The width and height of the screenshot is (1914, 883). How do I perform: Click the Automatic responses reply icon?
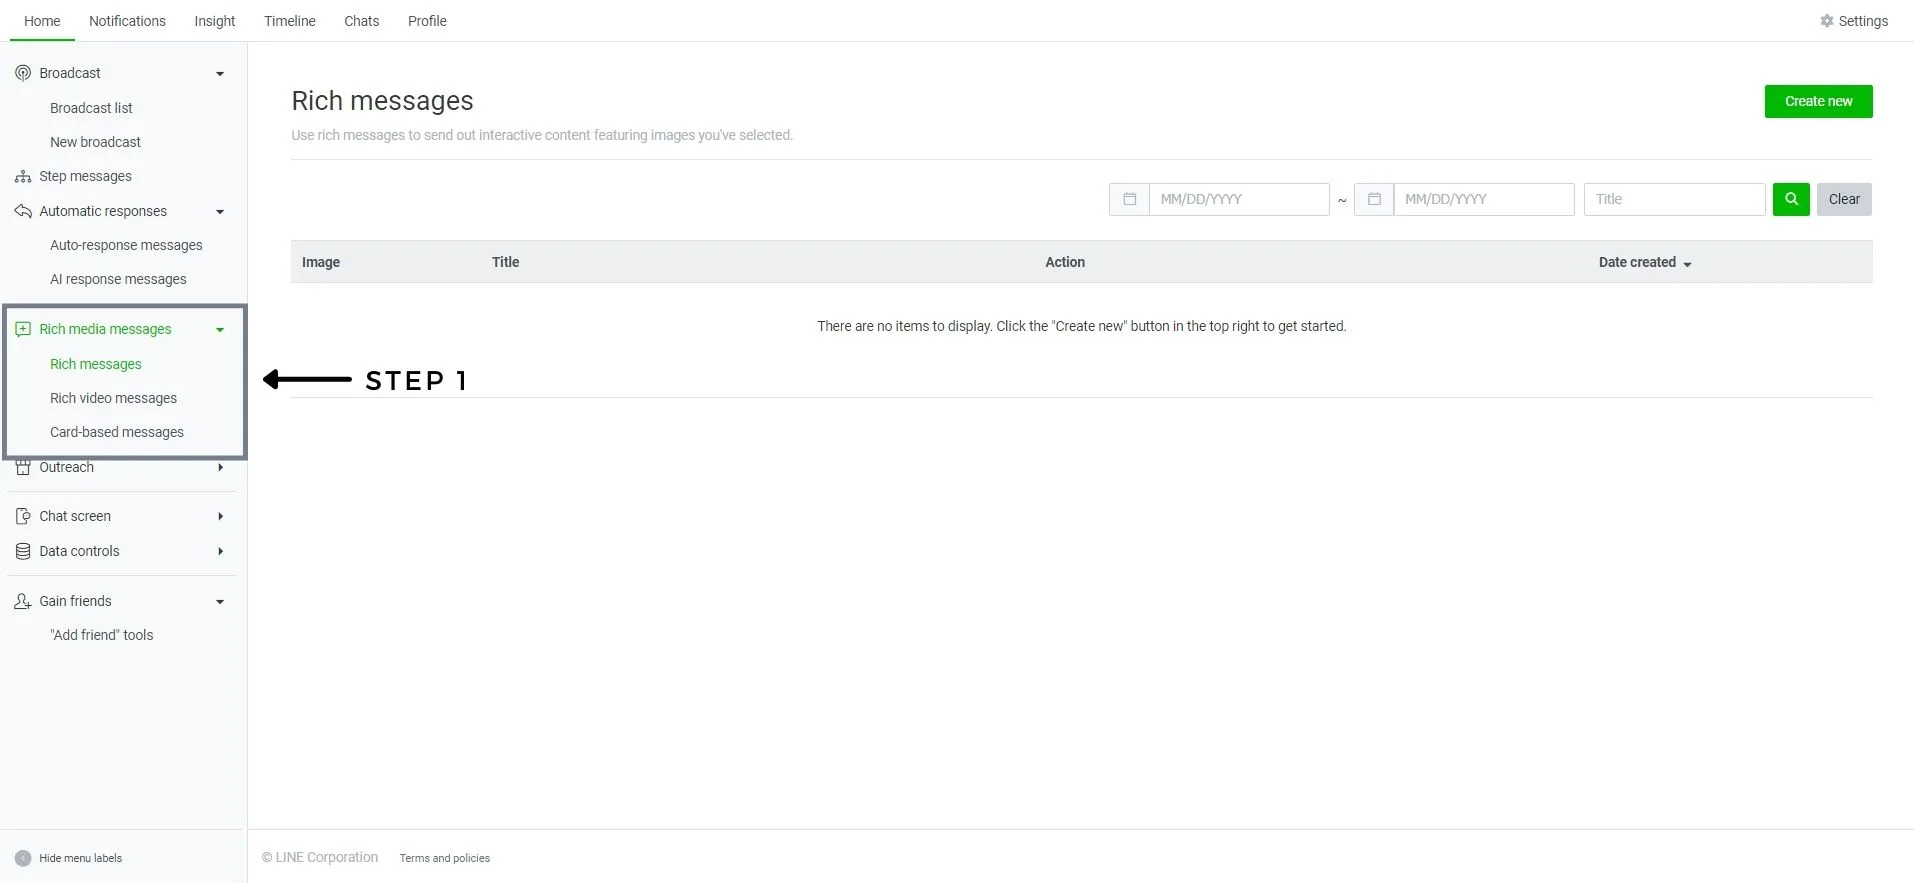23,211
